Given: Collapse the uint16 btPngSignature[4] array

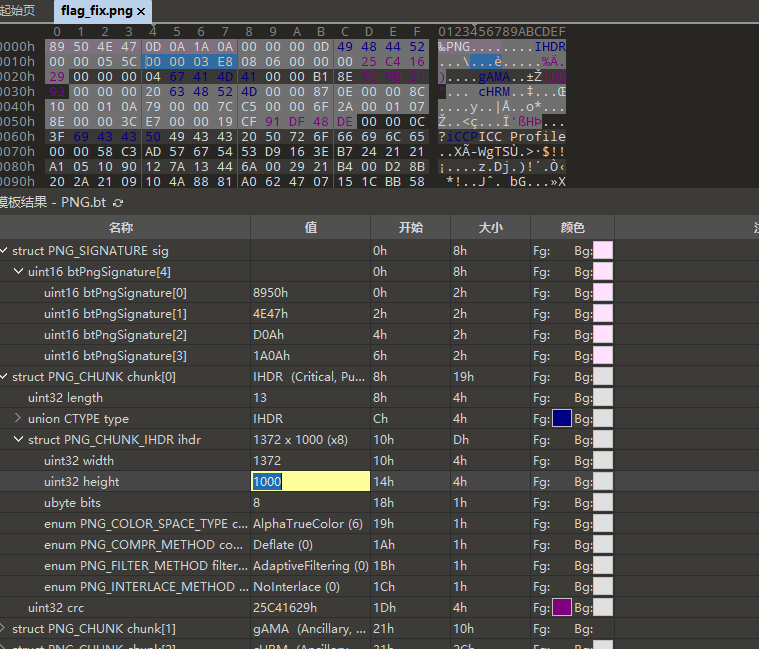Looking at the screenshot, I should [x=19, y=272].
